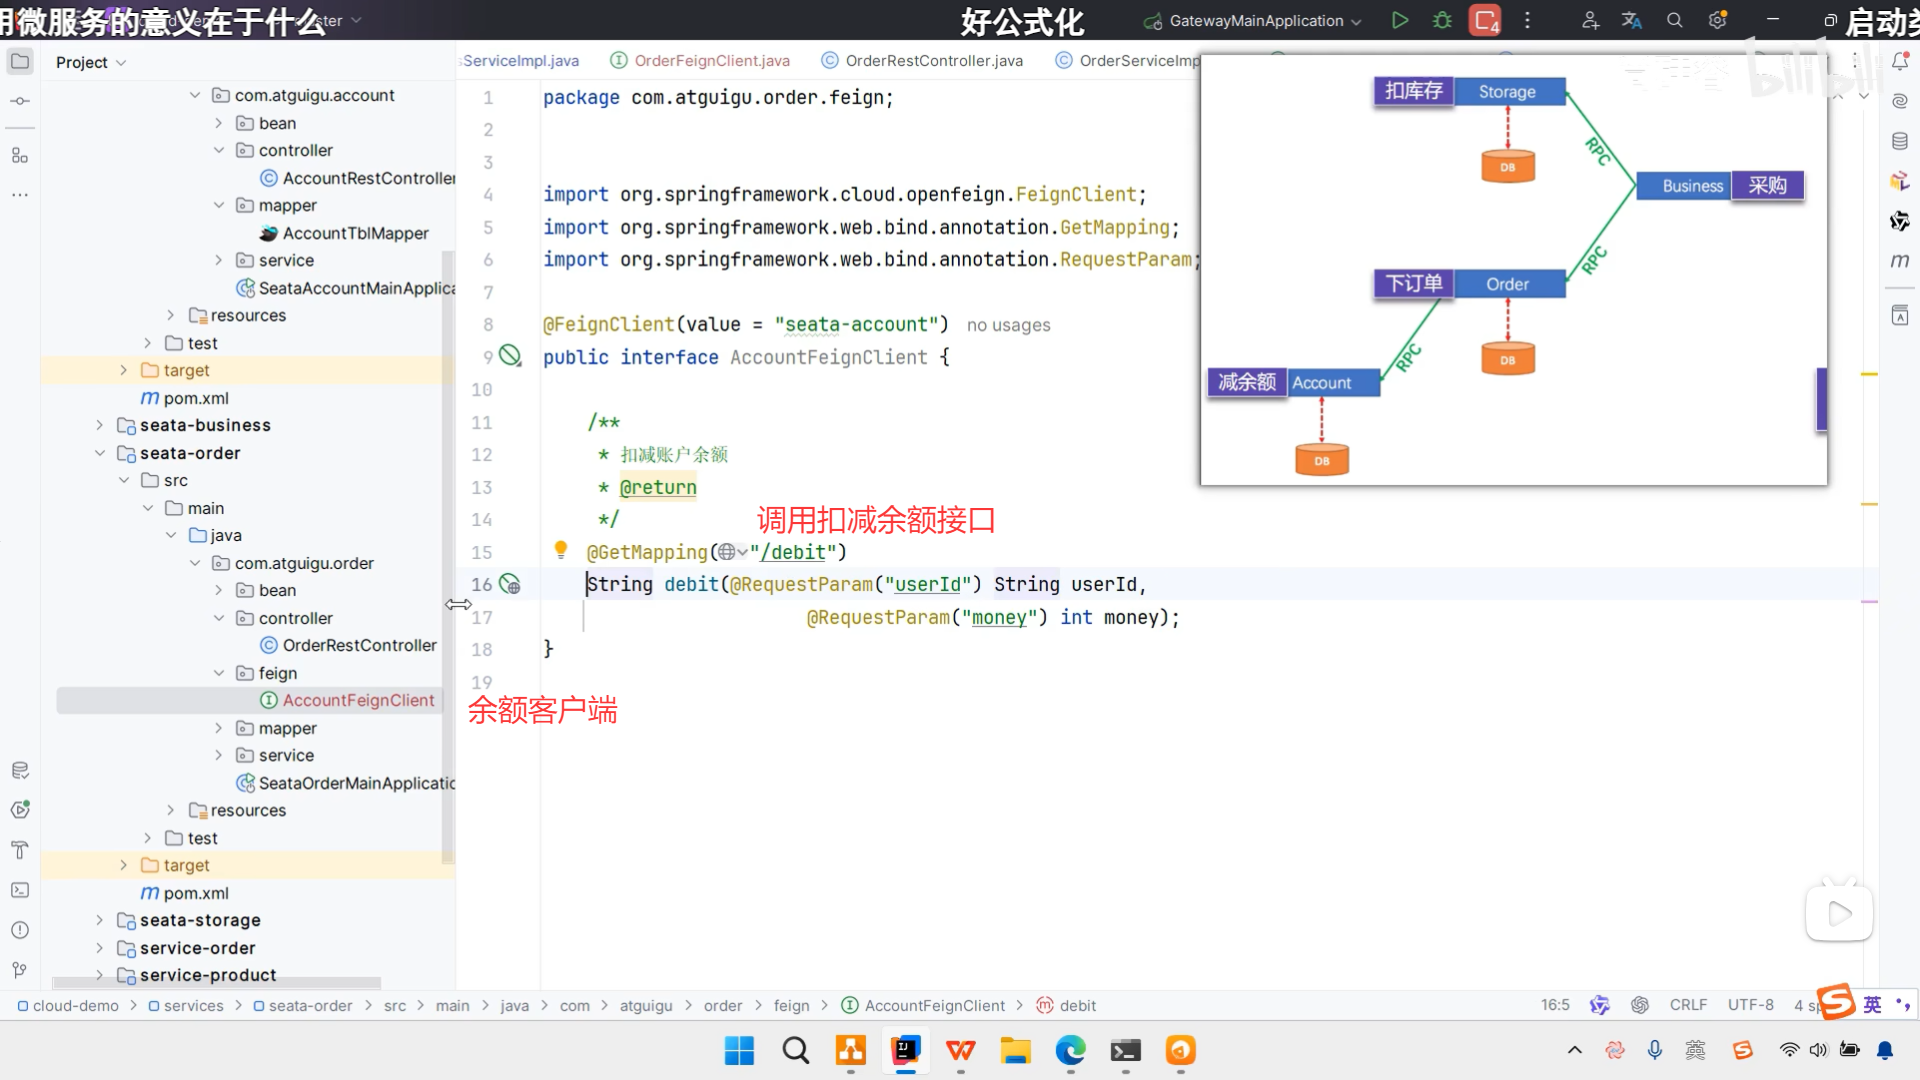This screenshot has height=1080, width=1920.
Task: Open the Terminal tool window icon
Action: pyautogui.click(x=19, y=890)
